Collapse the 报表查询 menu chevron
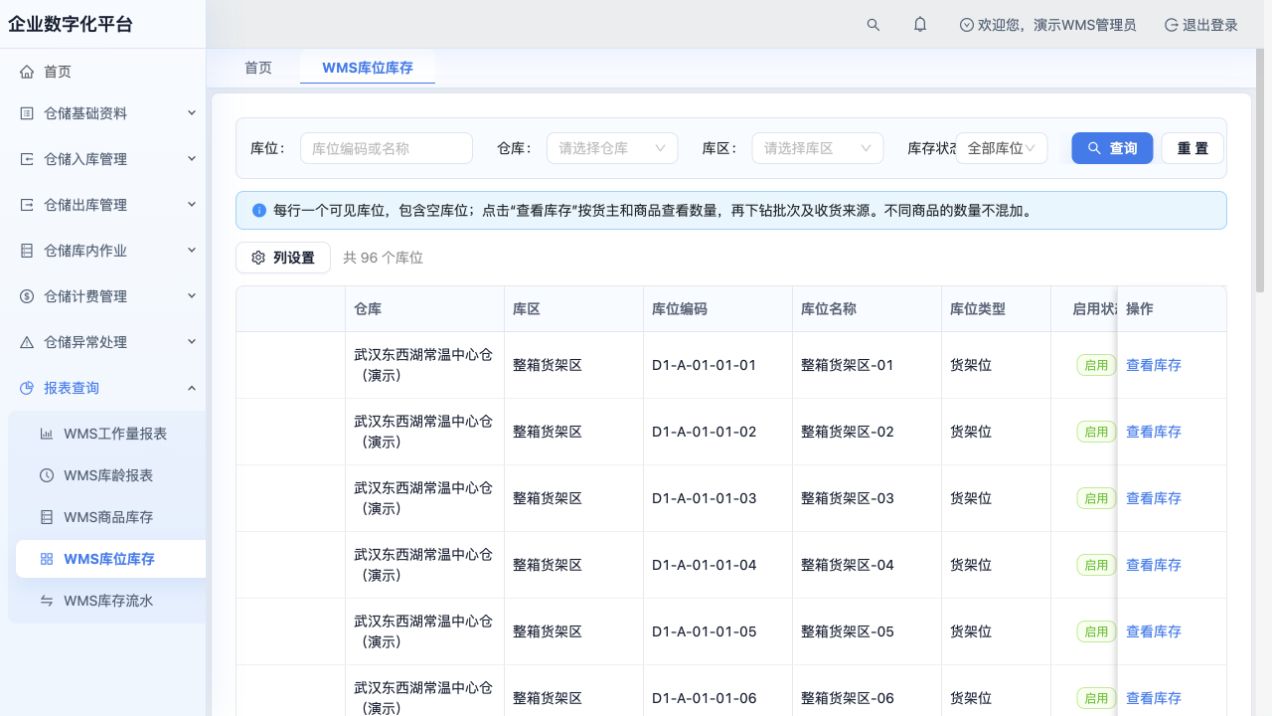 [x=192, y=388]
